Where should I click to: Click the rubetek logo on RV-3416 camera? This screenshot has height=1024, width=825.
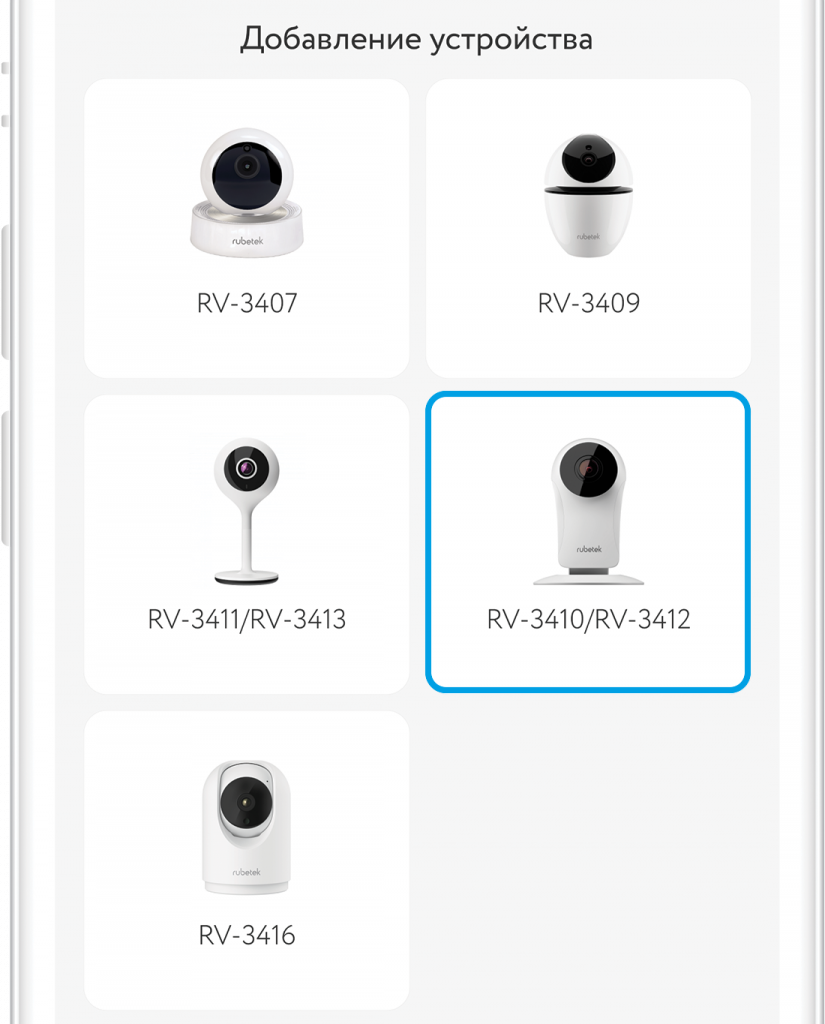click(246, 872)
